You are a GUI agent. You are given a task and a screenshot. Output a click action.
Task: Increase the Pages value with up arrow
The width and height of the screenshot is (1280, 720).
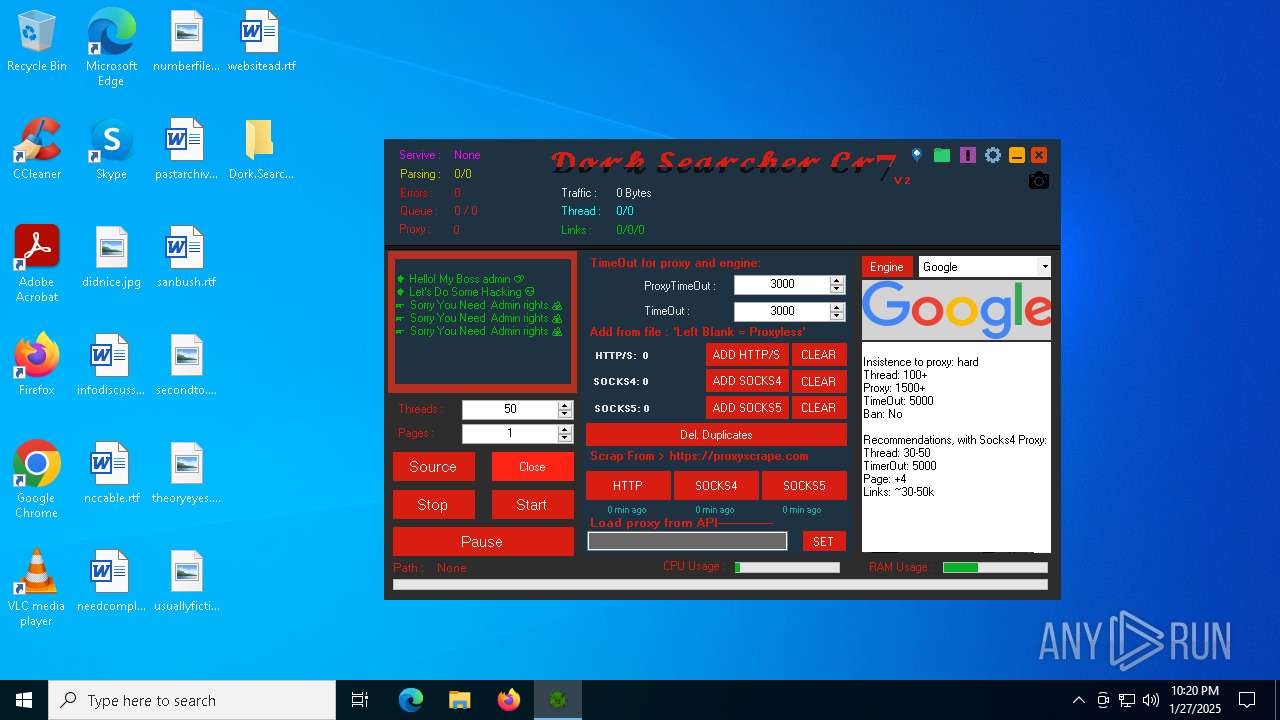(565, 429)
